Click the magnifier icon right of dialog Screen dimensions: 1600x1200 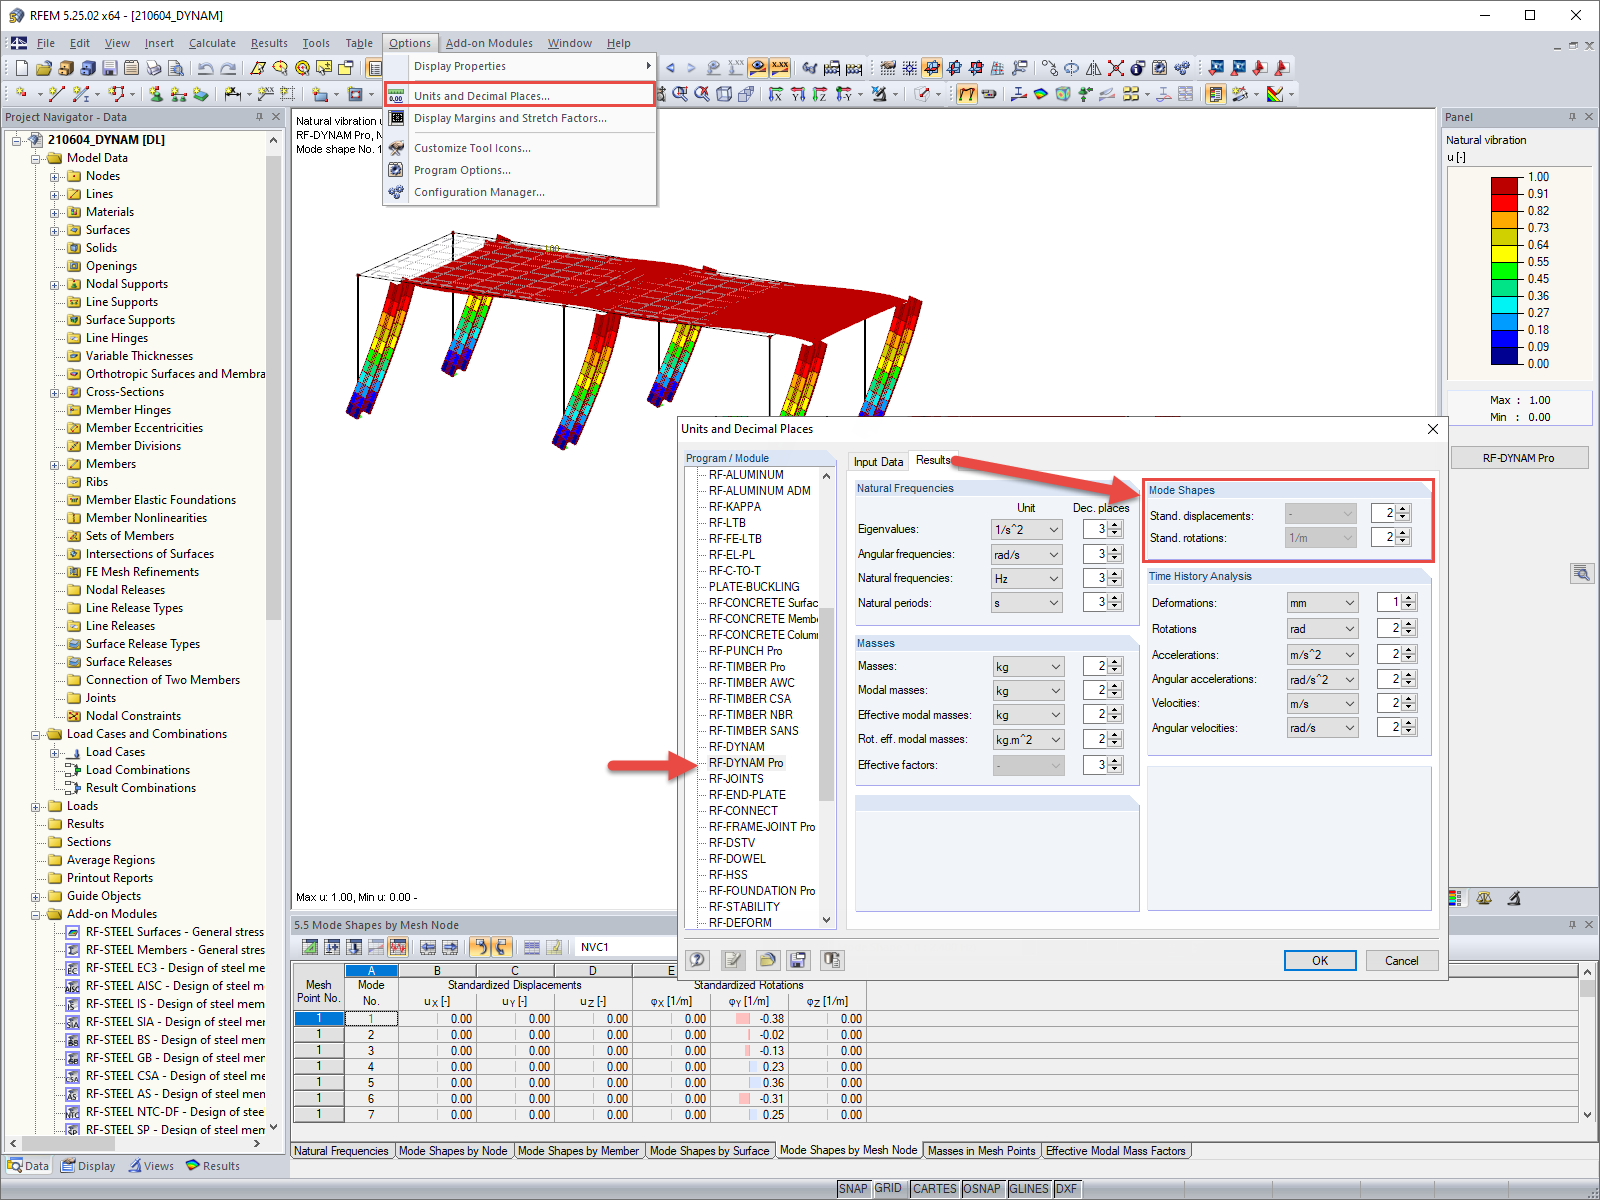(1582, 573)
